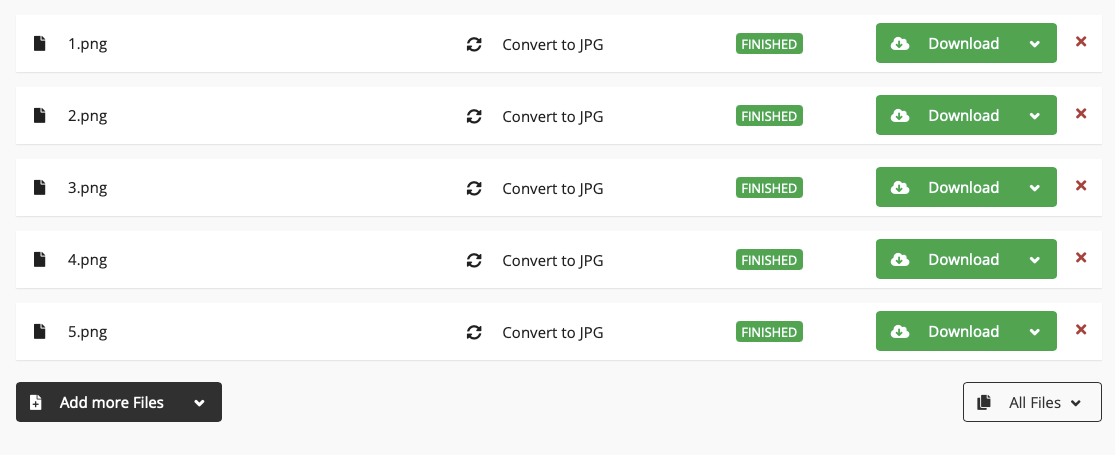The image size is (1115, 455).
Task: Select Convert to JPG on 5.png row
Action: coord(552,332)
